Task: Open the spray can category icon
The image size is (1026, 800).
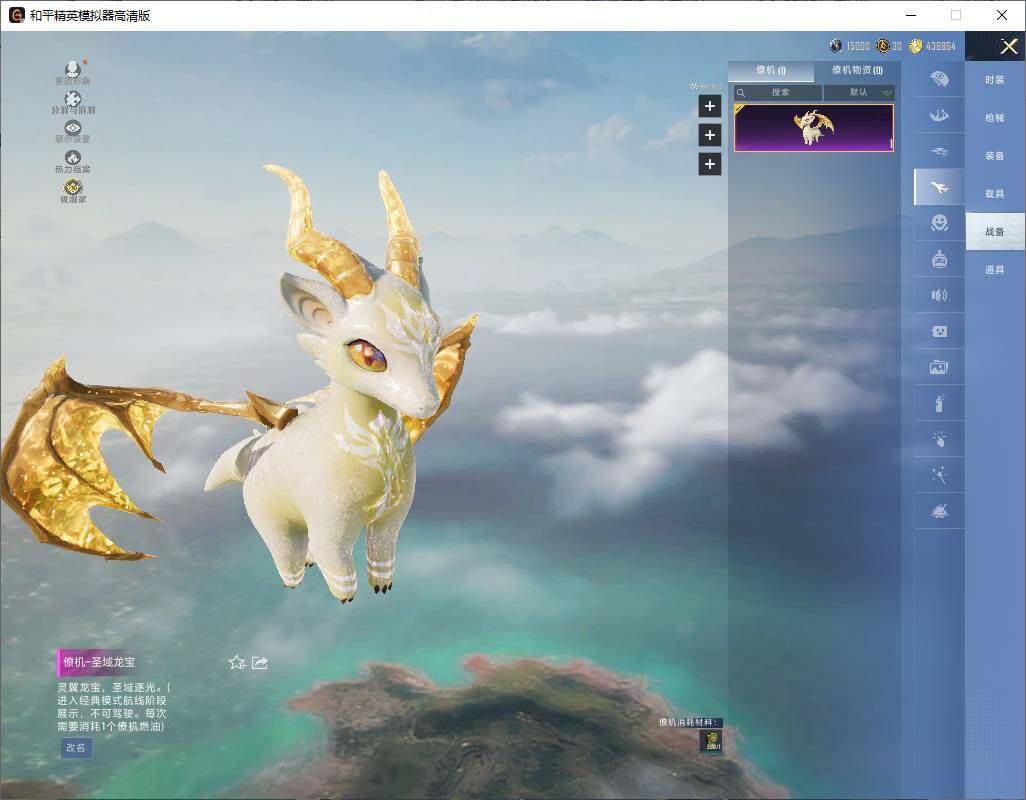Action: [939, 404]
